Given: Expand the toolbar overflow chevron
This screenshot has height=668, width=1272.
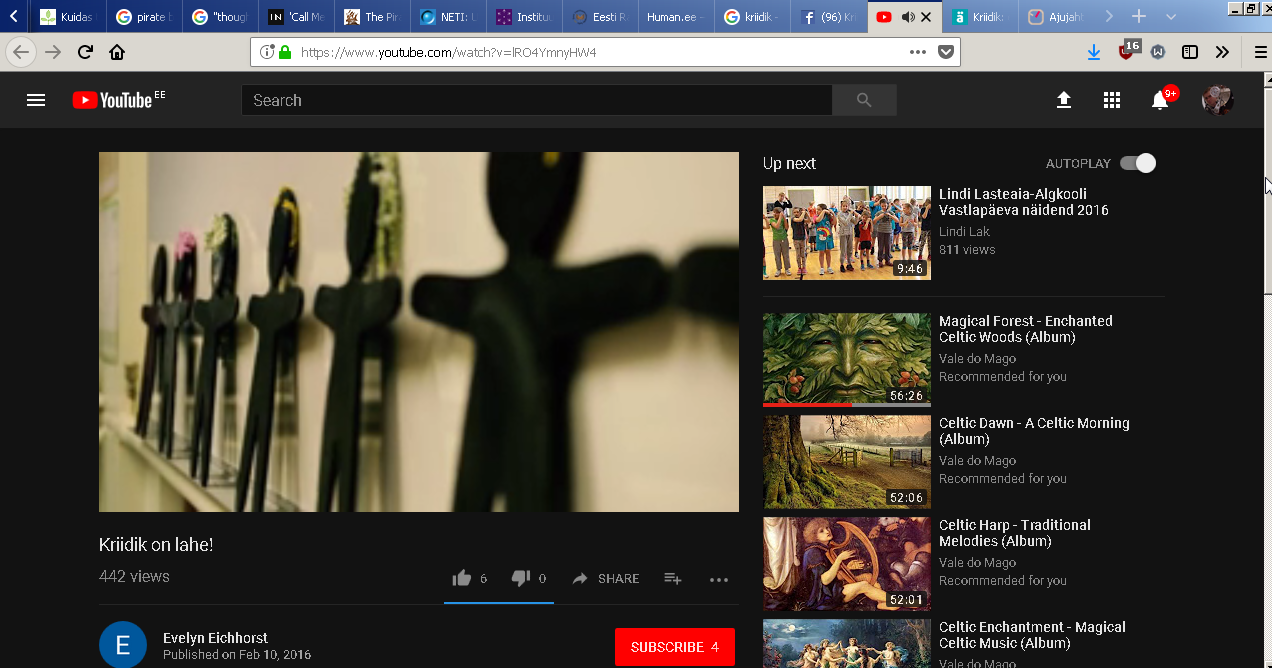Looking at the screenshot, I should pos(1222,52).
